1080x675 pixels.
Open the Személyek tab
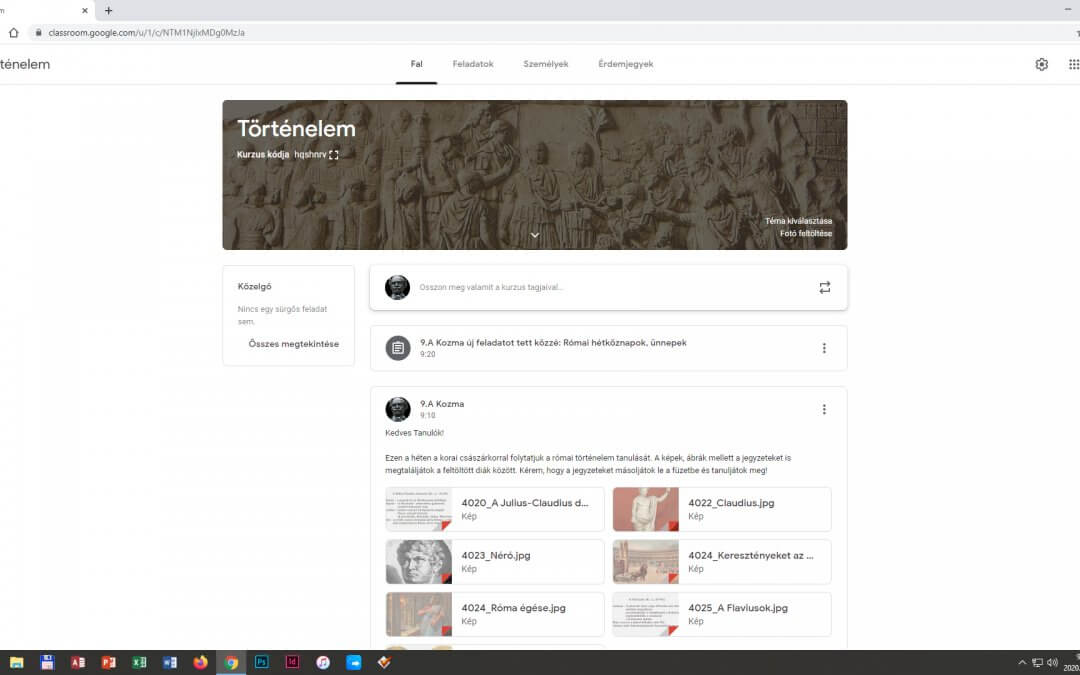tap(545, 63)
